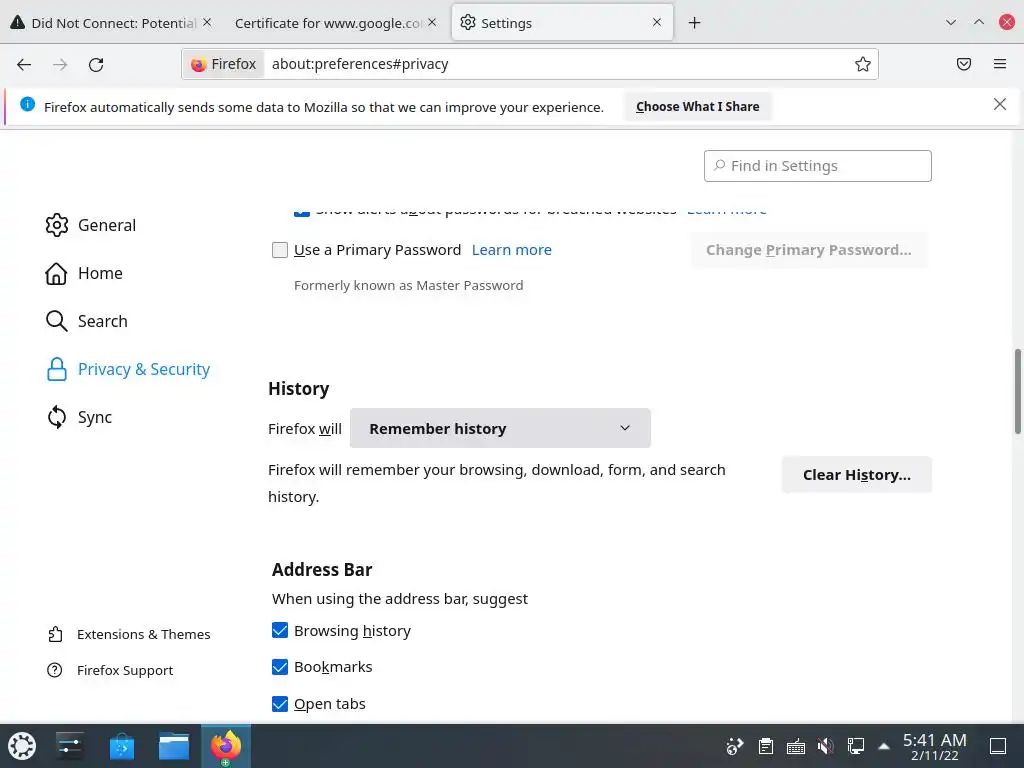The image size is (1024, 768).
Task: Click the Home house icon in the sidebar
Action: 56,273
